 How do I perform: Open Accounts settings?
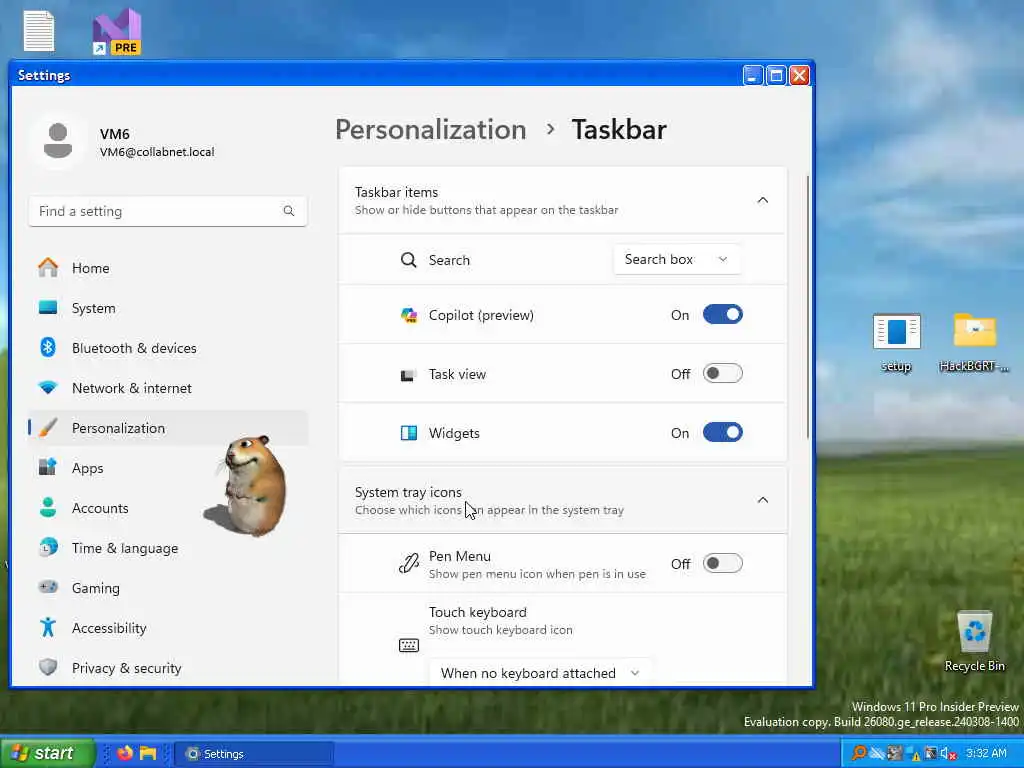click(168, 507)
